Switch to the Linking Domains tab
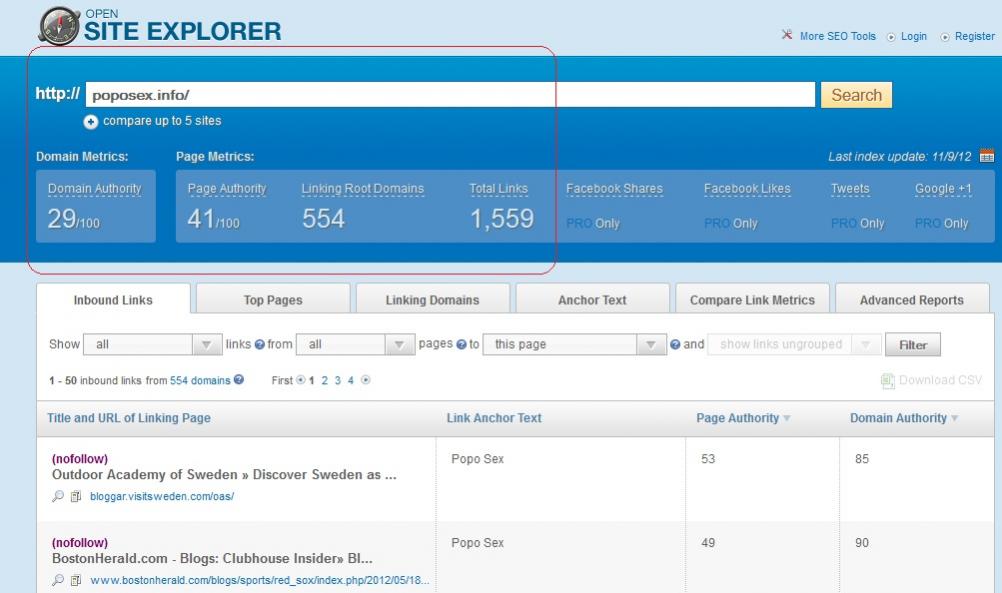Viewport: 1002px width, 593px height. [x=433, y=300]
